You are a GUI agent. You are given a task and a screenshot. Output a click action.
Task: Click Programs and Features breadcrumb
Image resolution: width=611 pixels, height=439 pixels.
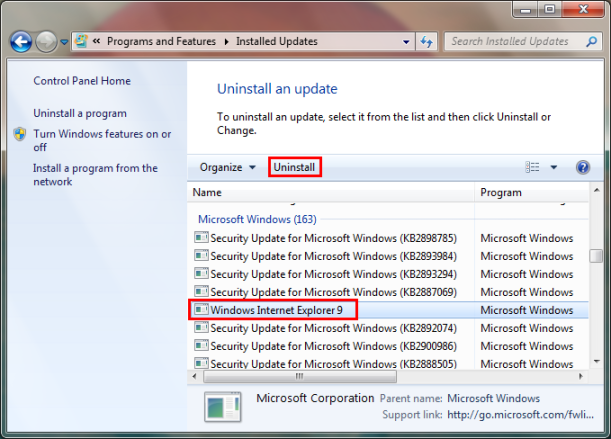[x=161, y=41]
